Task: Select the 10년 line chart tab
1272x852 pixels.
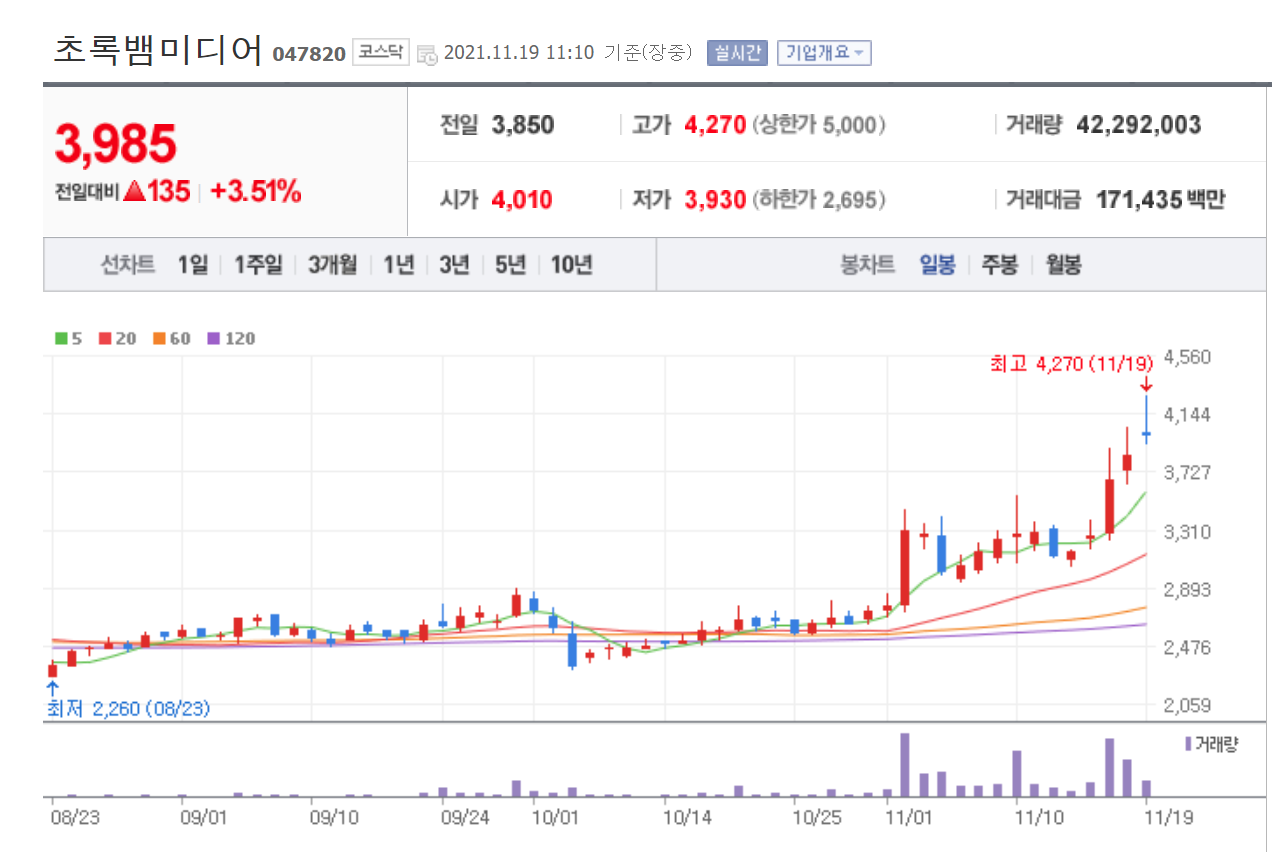Action: [572, 265]
